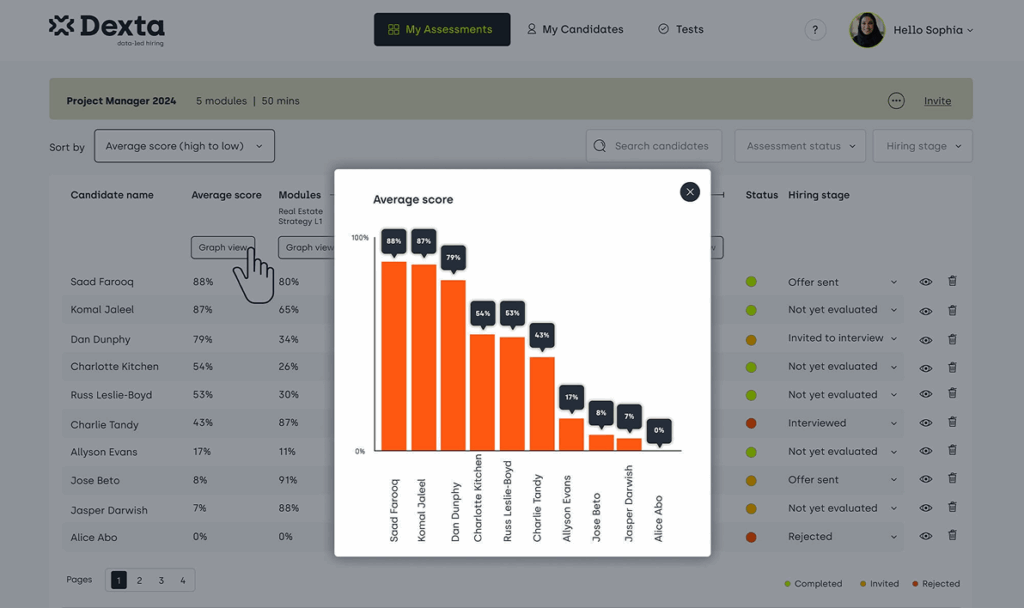
Task: Close the Average score graph popup
Action: 690,192
